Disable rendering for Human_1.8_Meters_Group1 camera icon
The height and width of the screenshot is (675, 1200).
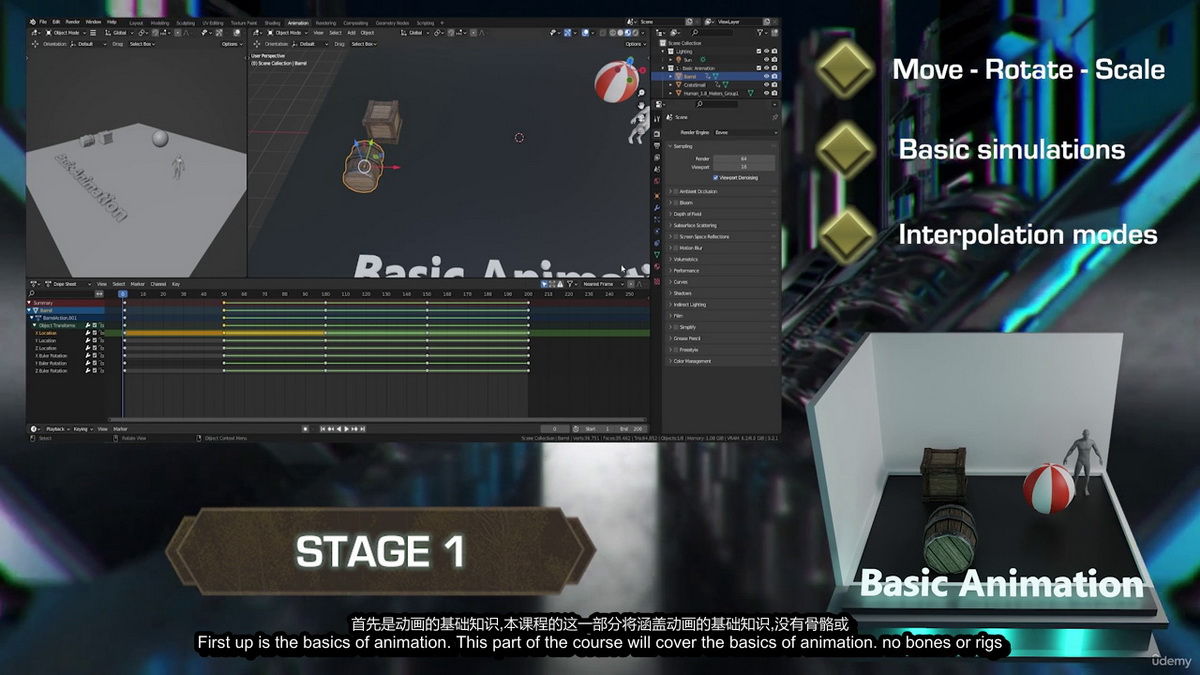(774, 93)
